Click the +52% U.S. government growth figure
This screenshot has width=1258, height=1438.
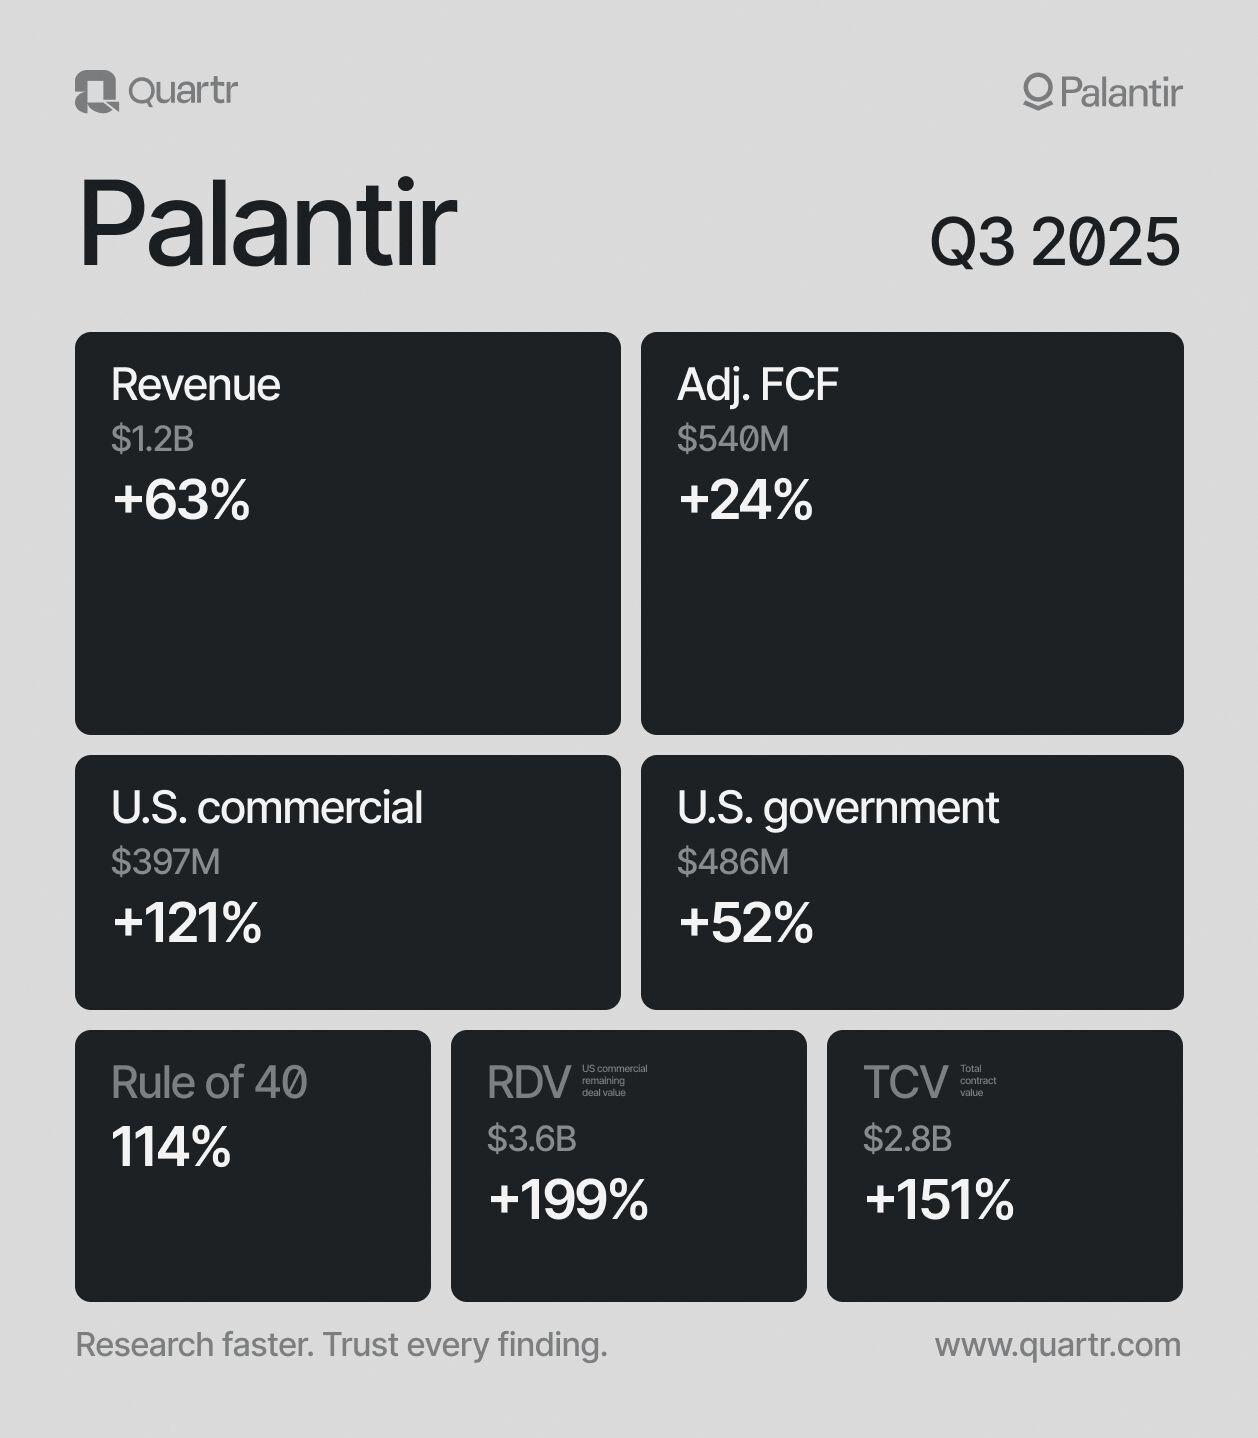click(745, 922)
